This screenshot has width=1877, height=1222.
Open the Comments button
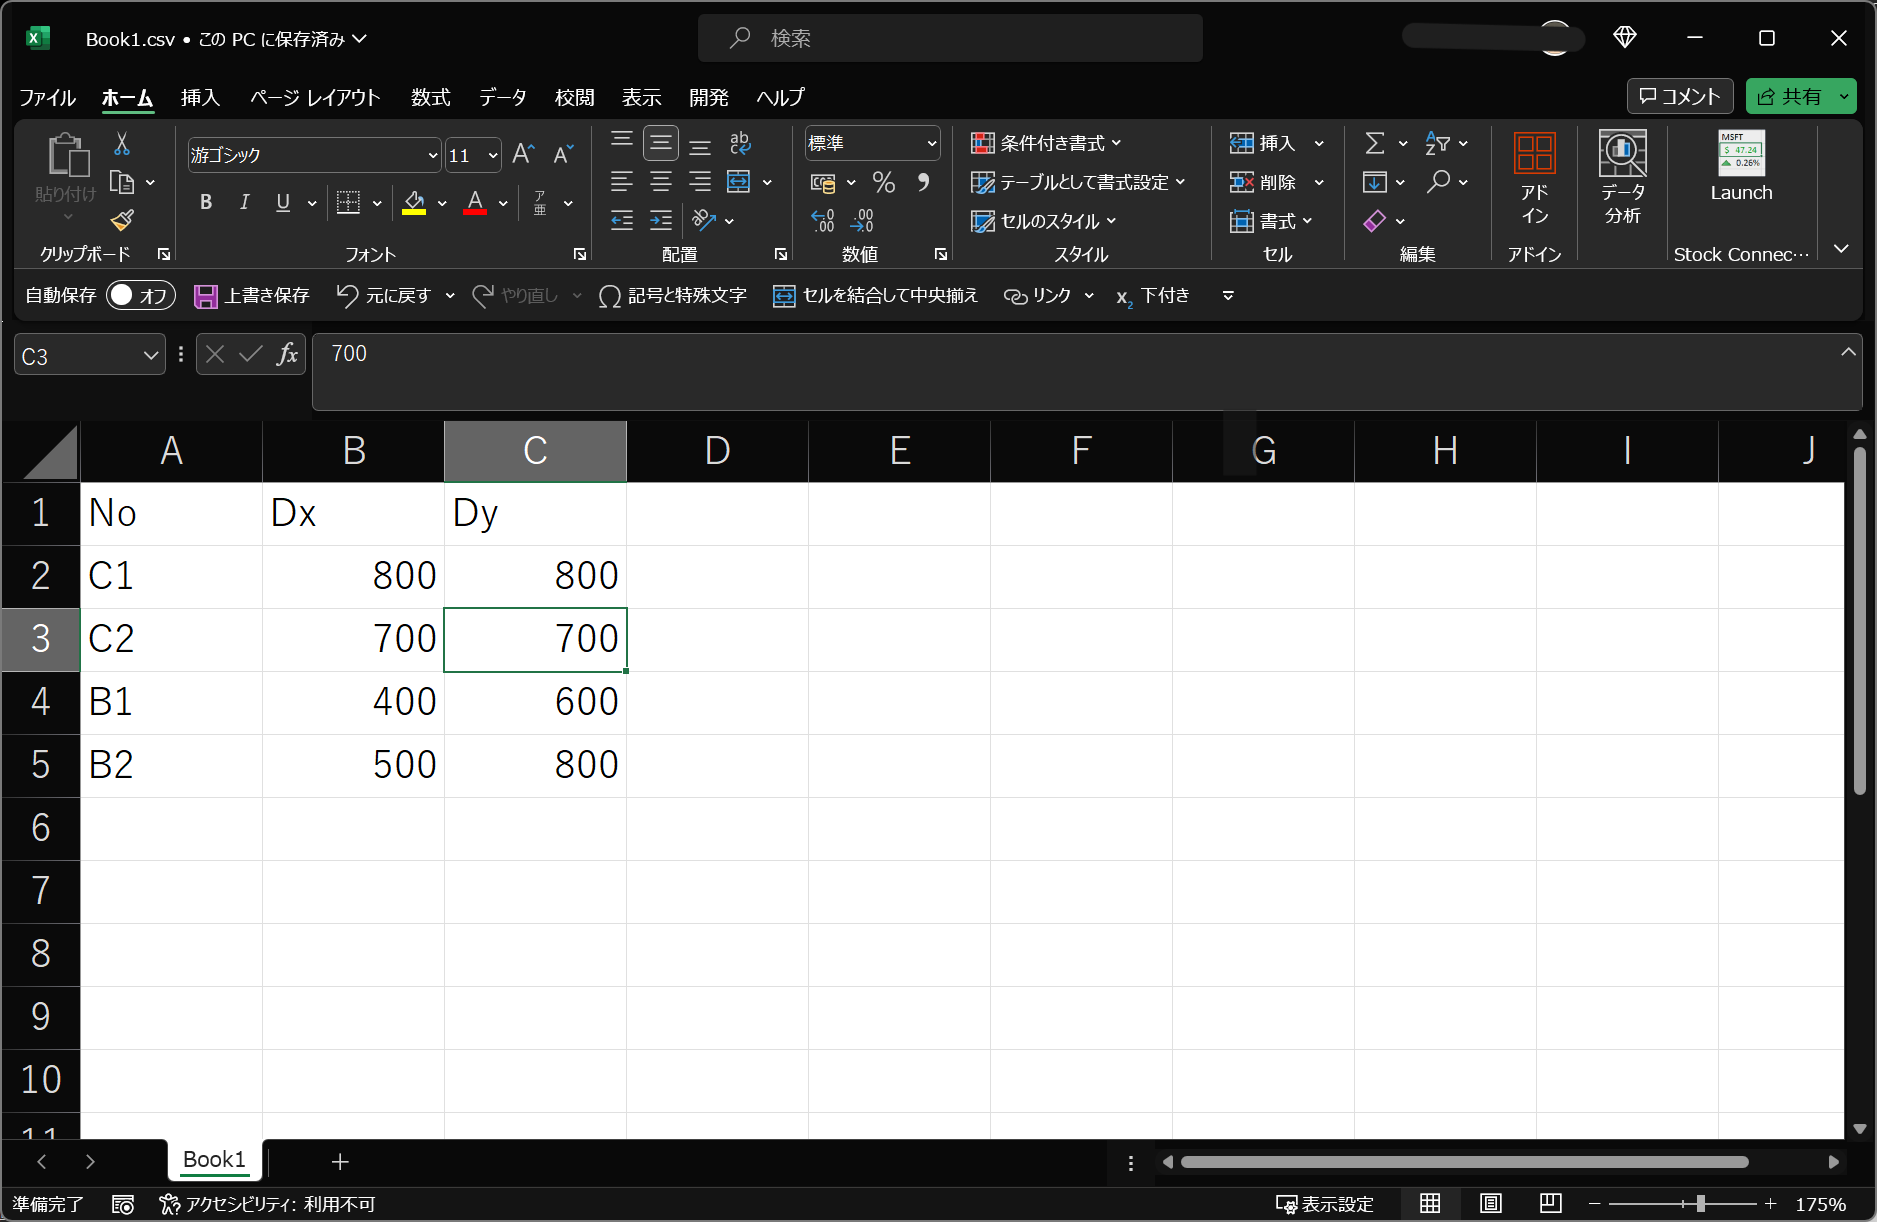tap(1679, 96)
